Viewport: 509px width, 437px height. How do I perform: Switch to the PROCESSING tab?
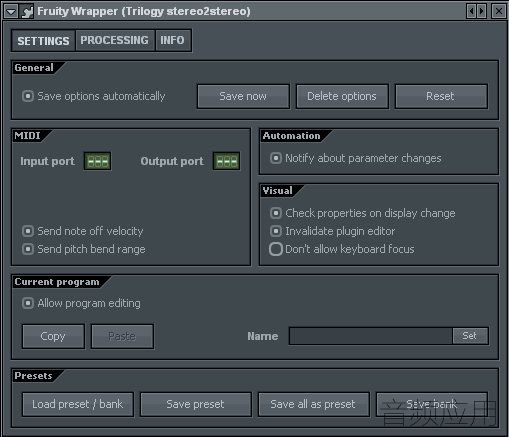click(114, 40)
